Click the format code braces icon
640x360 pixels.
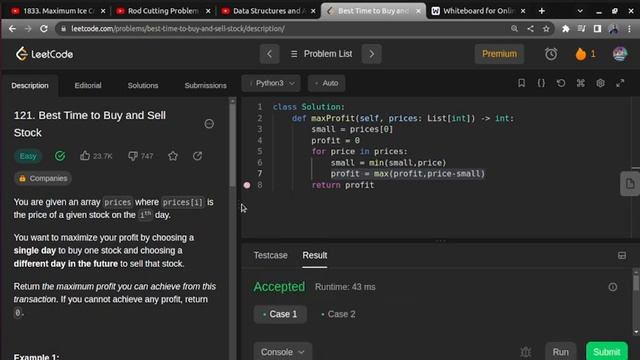(x=541, y=83)
